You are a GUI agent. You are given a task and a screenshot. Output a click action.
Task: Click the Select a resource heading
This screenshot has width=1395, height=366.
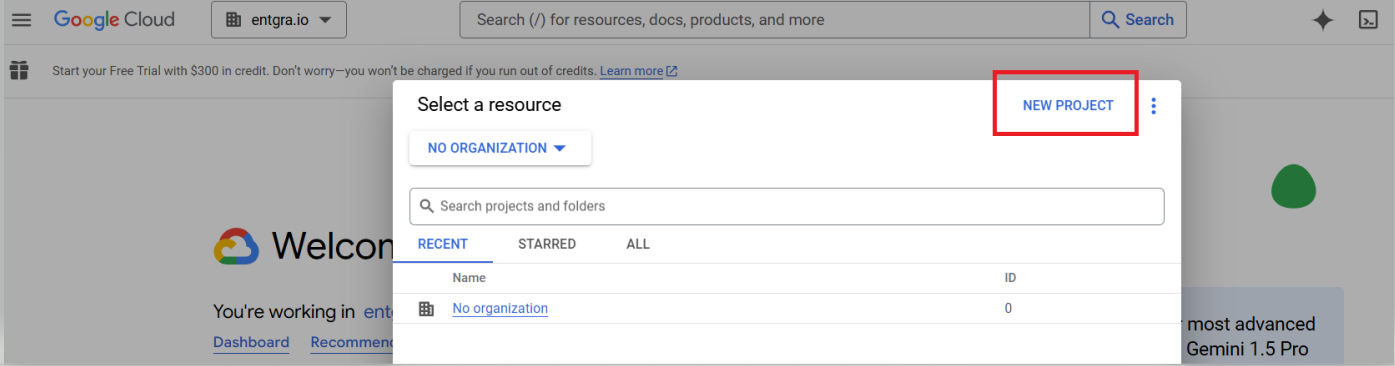pos(489,104)
